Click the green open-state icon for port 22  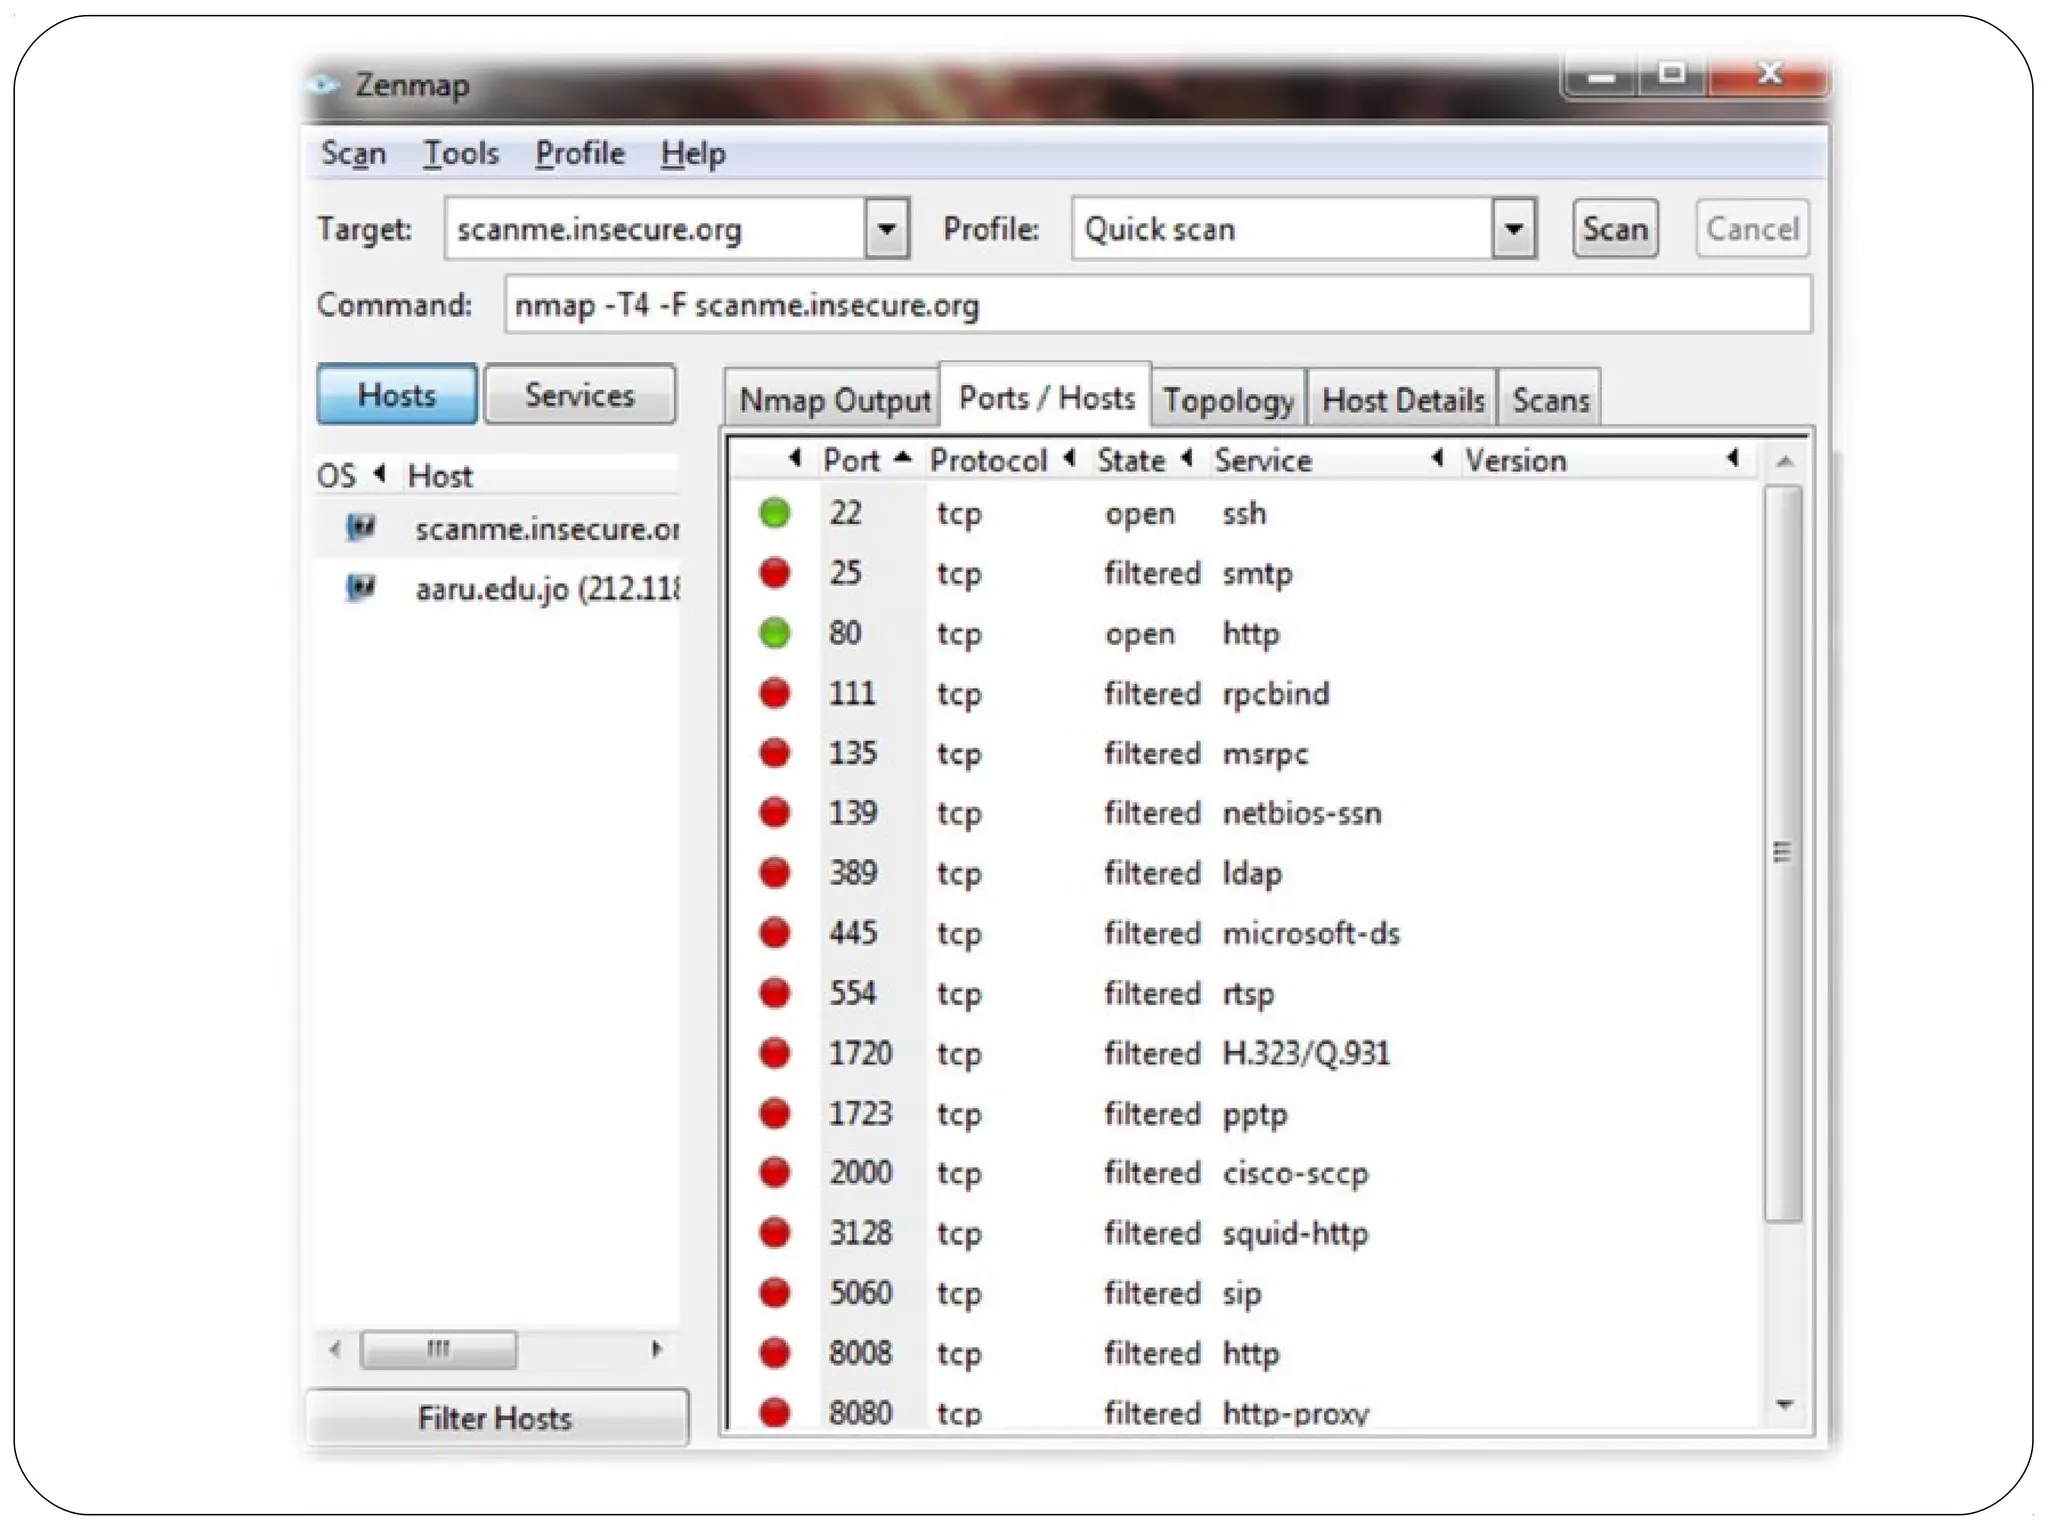(x=774, y=513)
